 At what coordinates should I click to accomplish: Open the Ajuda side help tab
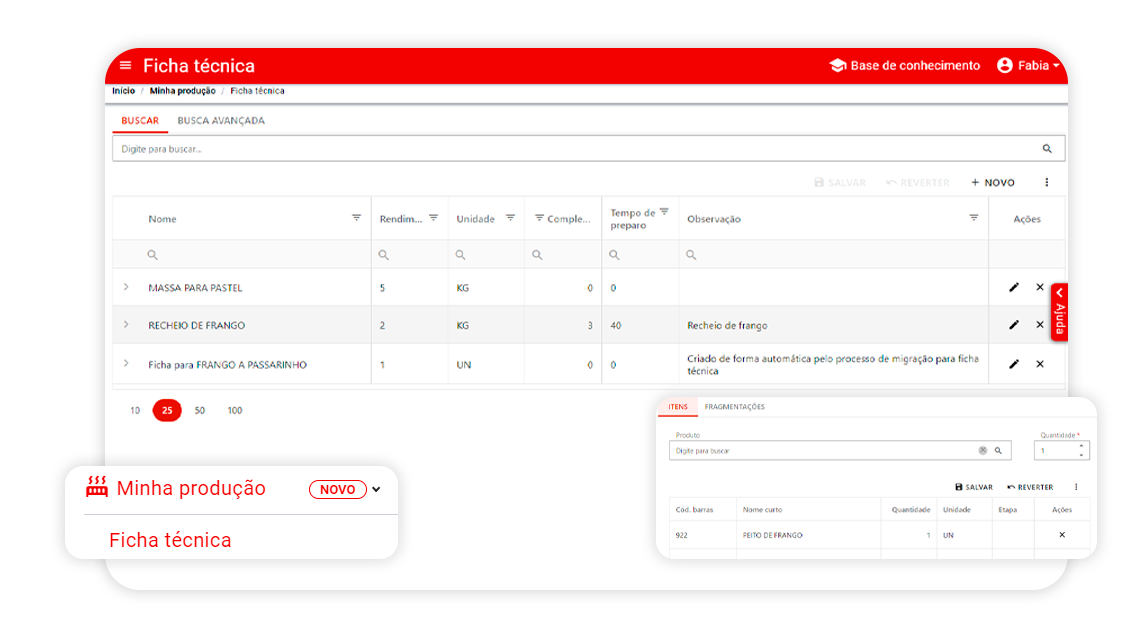click(x=1060, y=312)
